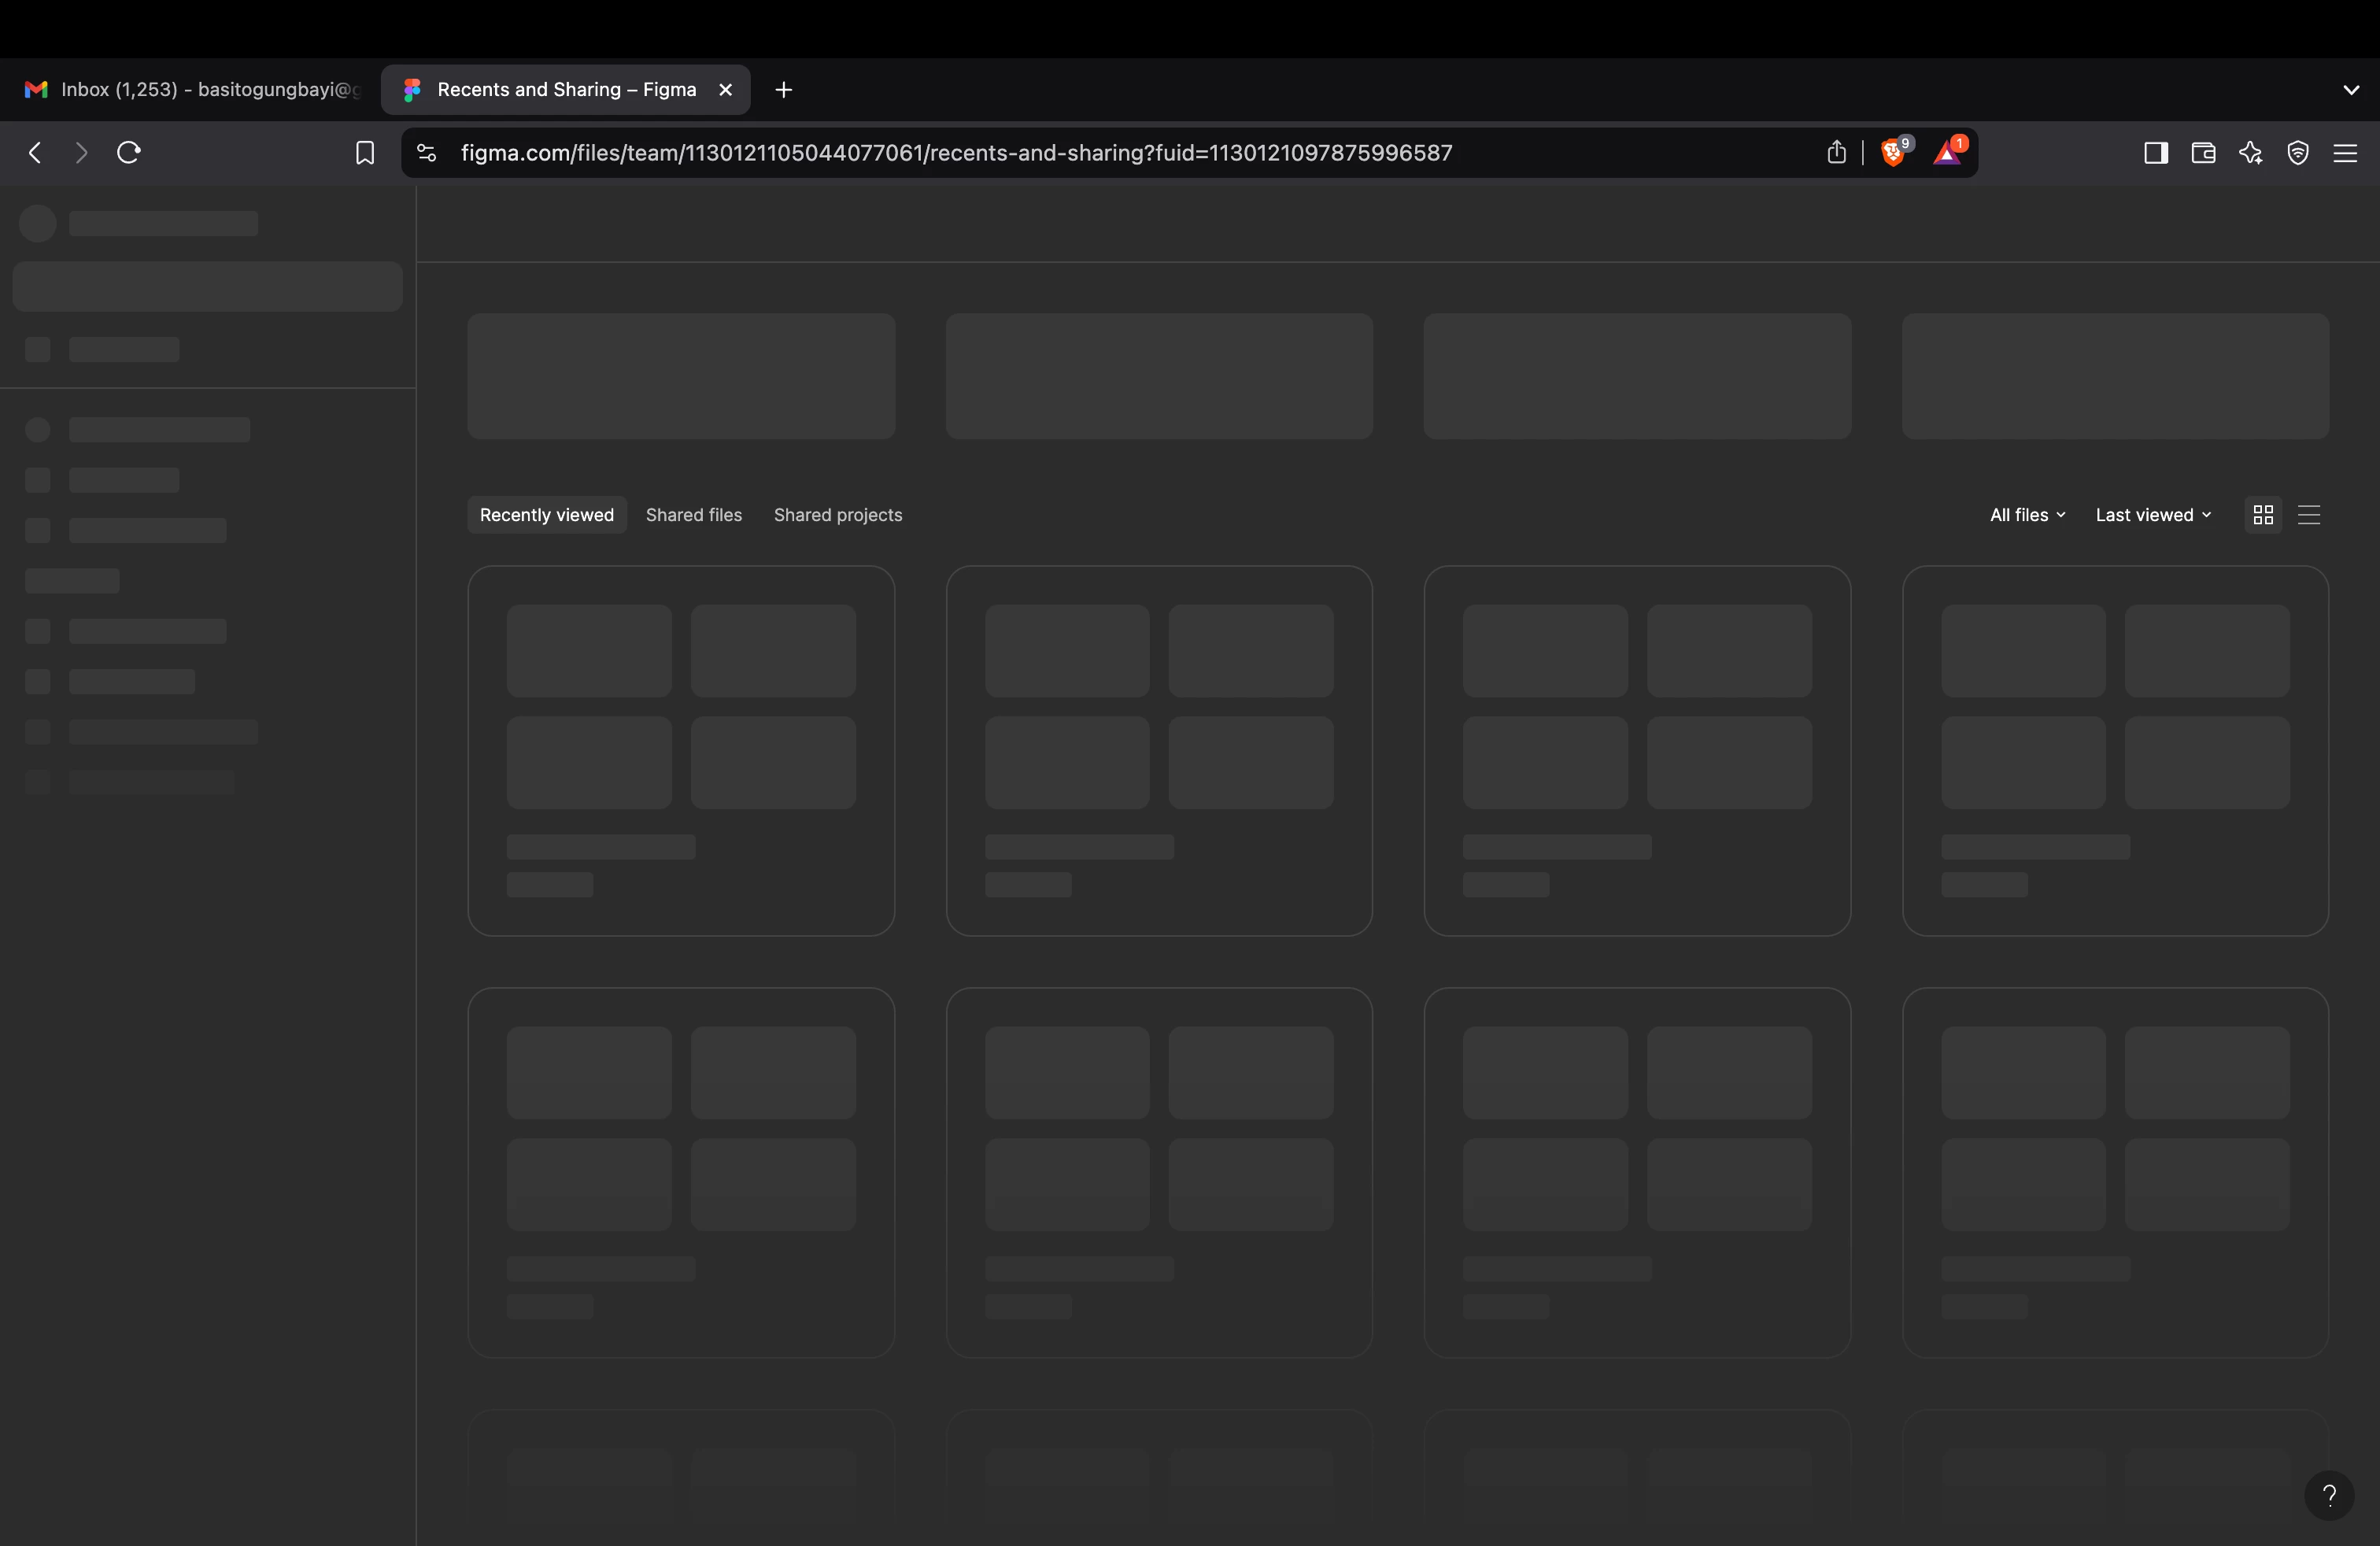2380x1546 pixels.
Task: Select Recents and Sharing Figma tab
Action: pyautogui.click(x=566, y=90)
